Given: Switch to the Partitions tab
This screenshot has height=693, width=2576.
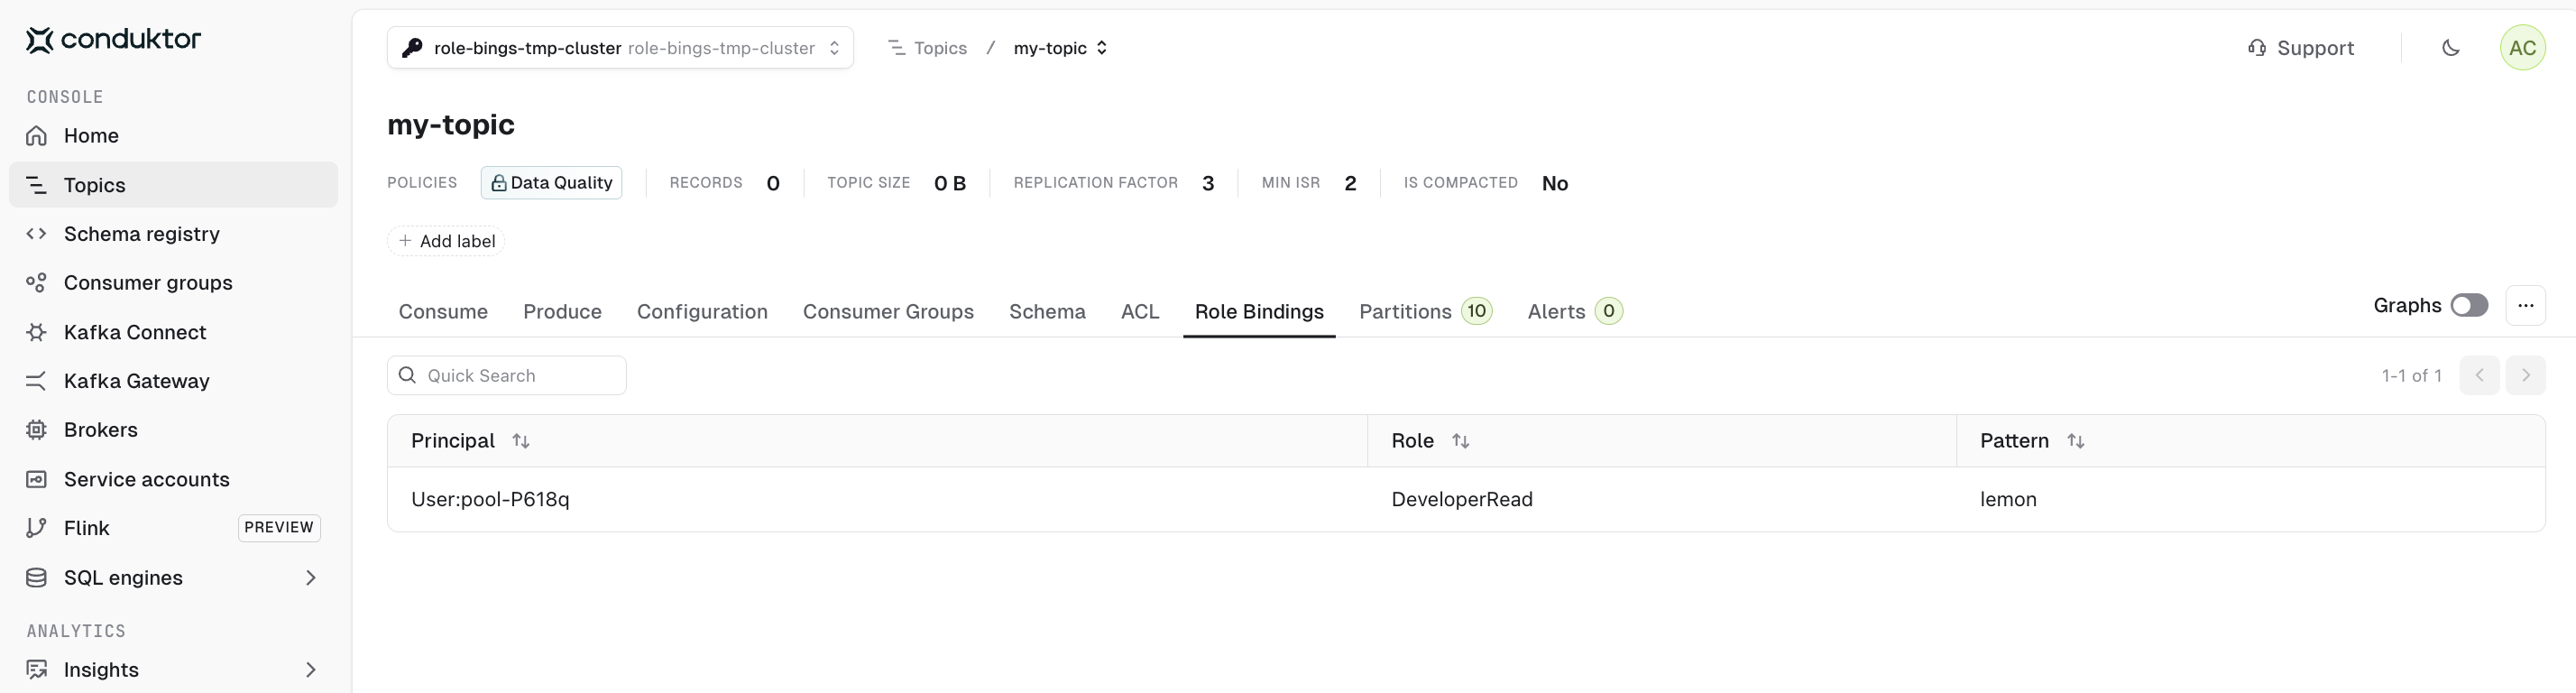Looking at the screenshot, I should 1425,312.
